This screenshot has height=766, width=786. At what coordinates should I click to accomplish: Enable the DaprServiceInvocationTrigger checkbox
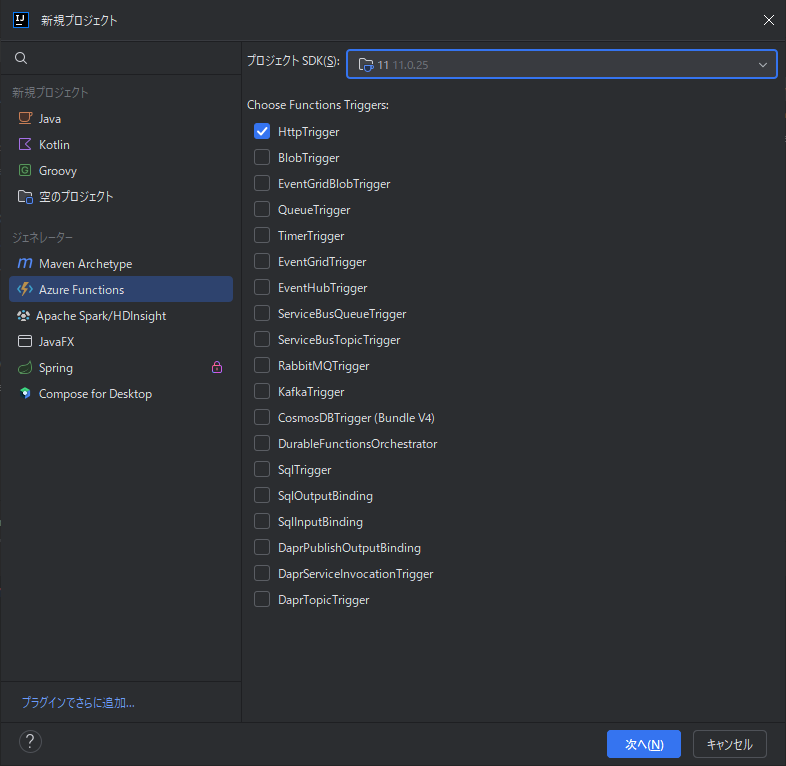click(x=262, y=573)
